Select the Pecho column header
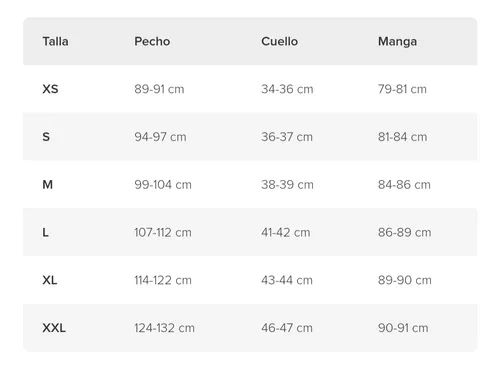The height and width of the screenshot is (369, 500). (152, 41)
